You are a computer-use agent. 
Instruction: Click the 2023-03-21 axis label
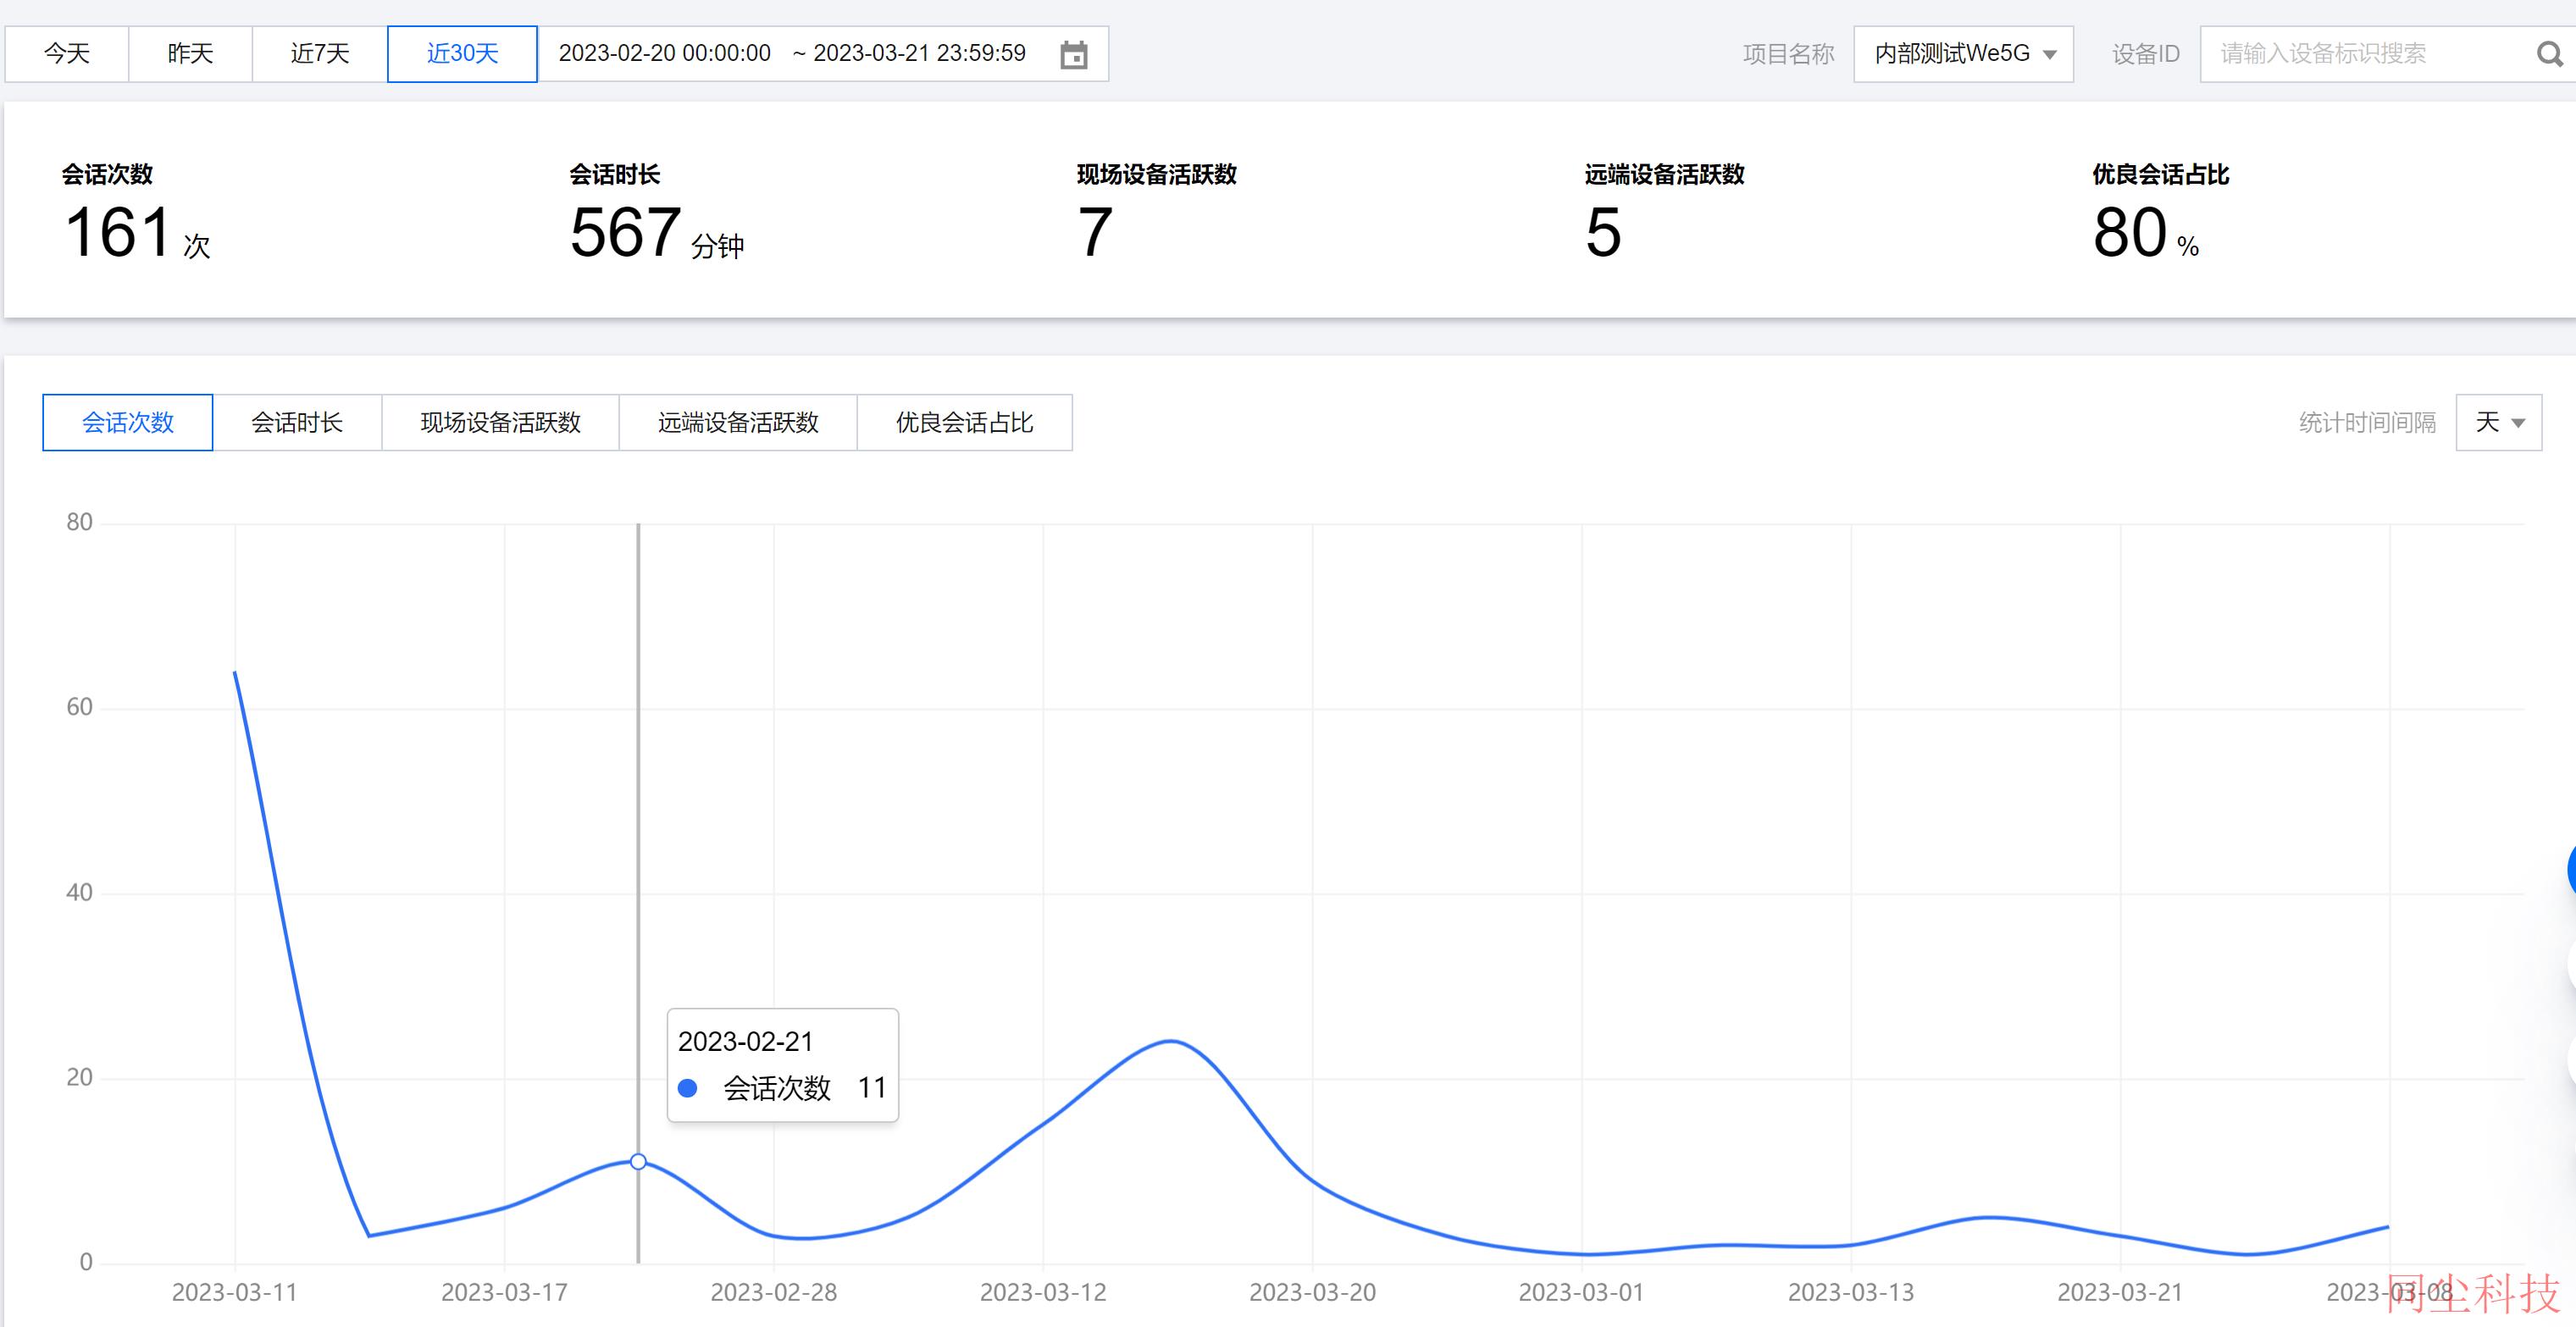point(2120,1292)
